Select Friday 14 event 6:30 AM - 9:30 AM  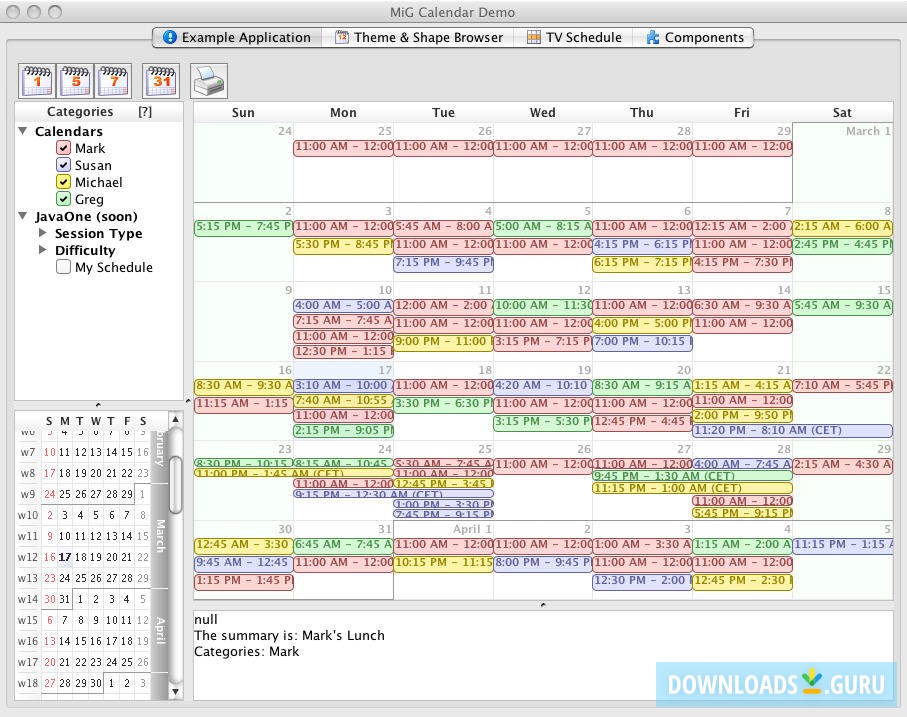[742, 306]
